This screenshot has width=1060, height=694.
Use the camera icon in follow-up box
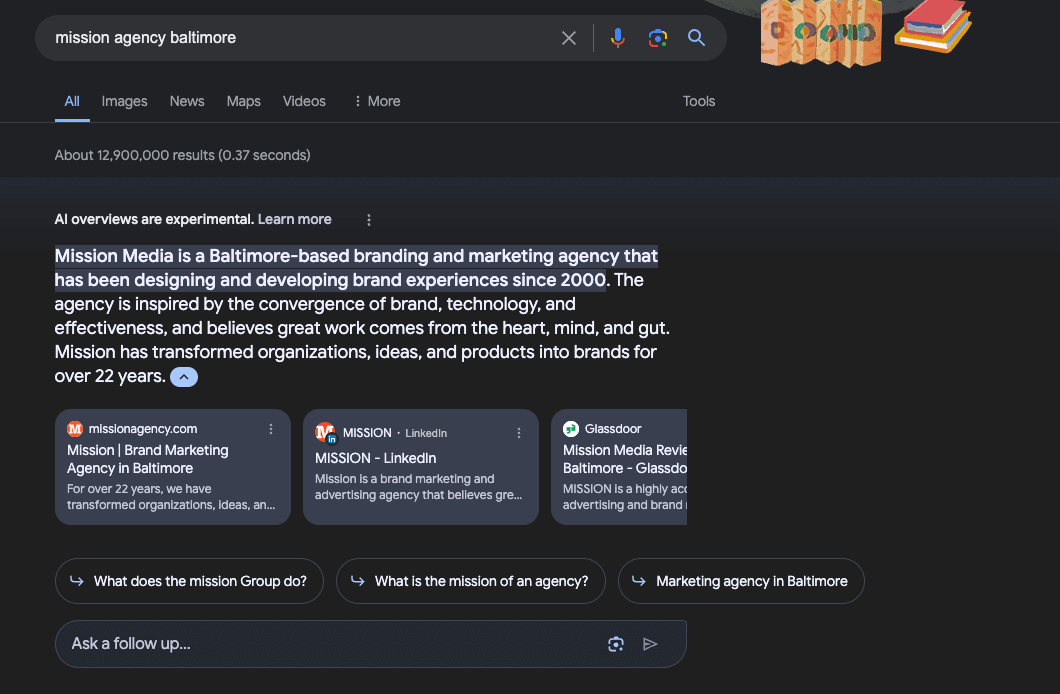[x=615, y=644]
